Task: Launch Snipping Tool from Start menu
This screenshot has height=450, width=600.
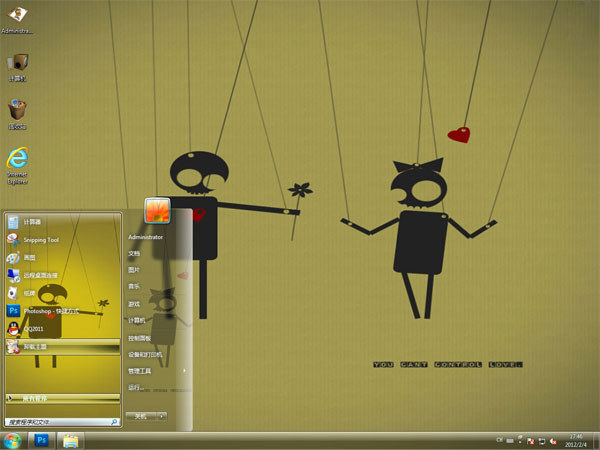Action: click(63, 240)
